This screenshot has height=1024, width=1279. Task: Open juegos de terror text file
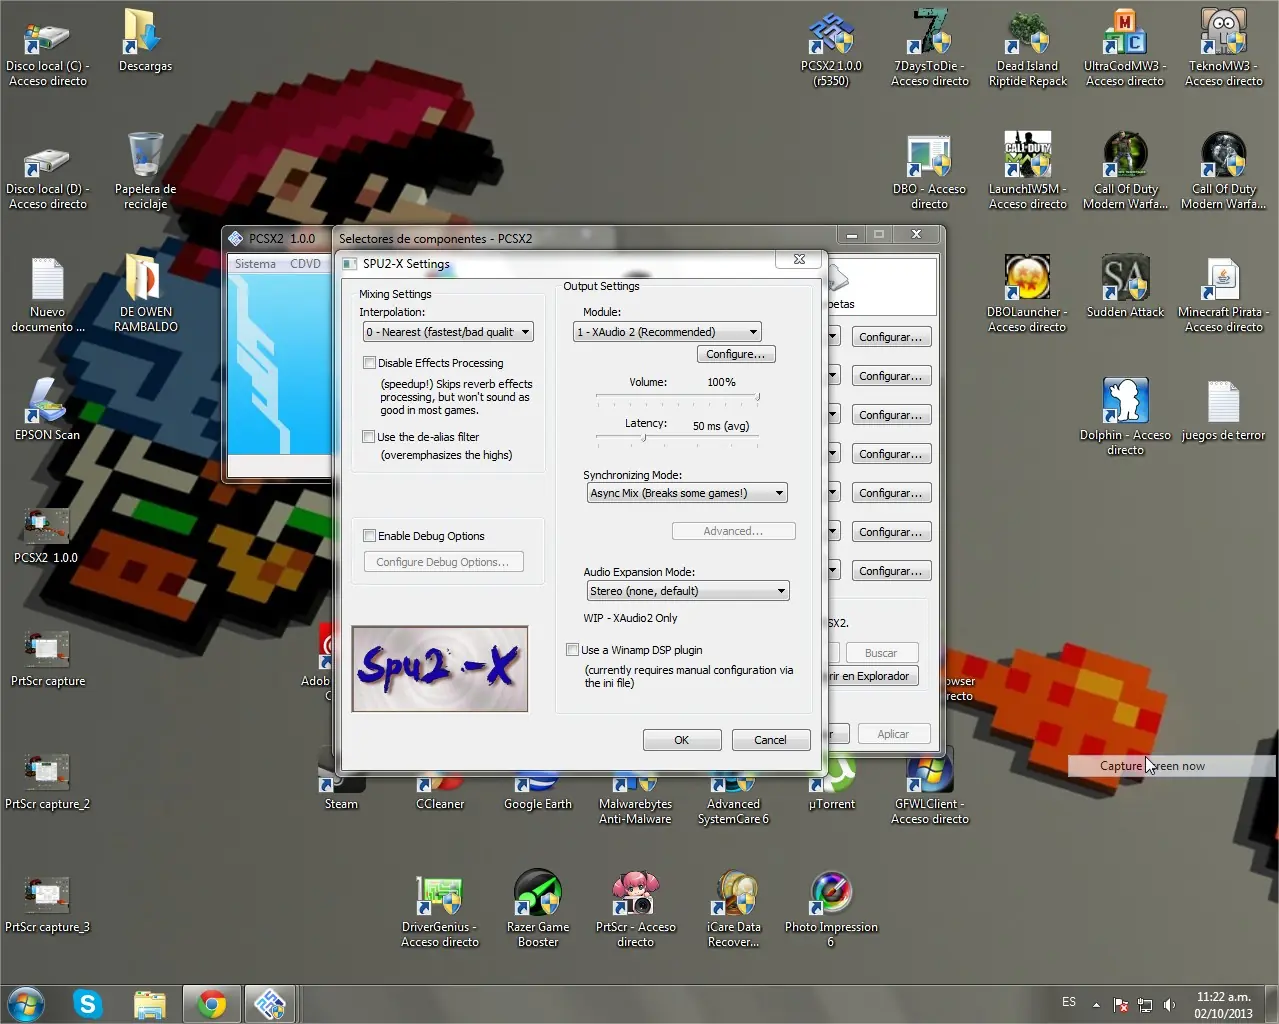pos(1223,410)
